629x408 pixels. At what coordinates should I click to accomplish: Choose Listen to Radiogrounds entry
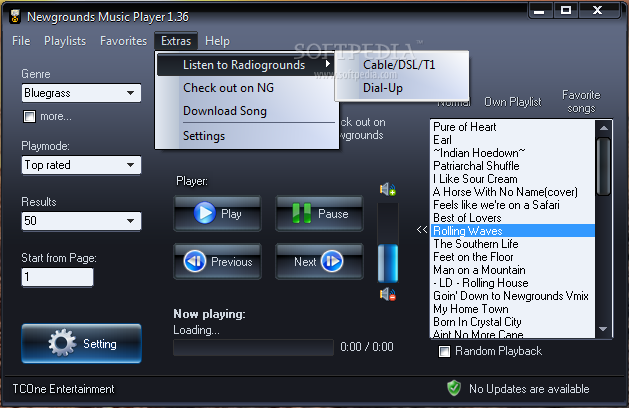click(246, 65)
